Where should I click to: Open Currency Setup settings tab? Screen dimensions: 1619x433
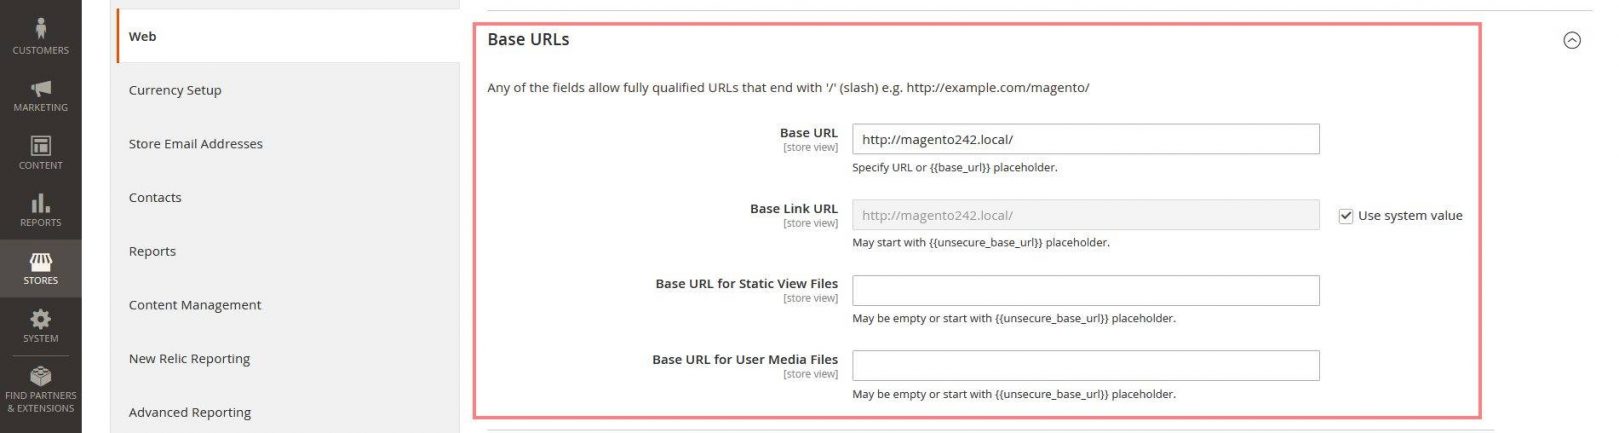pos(175,90)
